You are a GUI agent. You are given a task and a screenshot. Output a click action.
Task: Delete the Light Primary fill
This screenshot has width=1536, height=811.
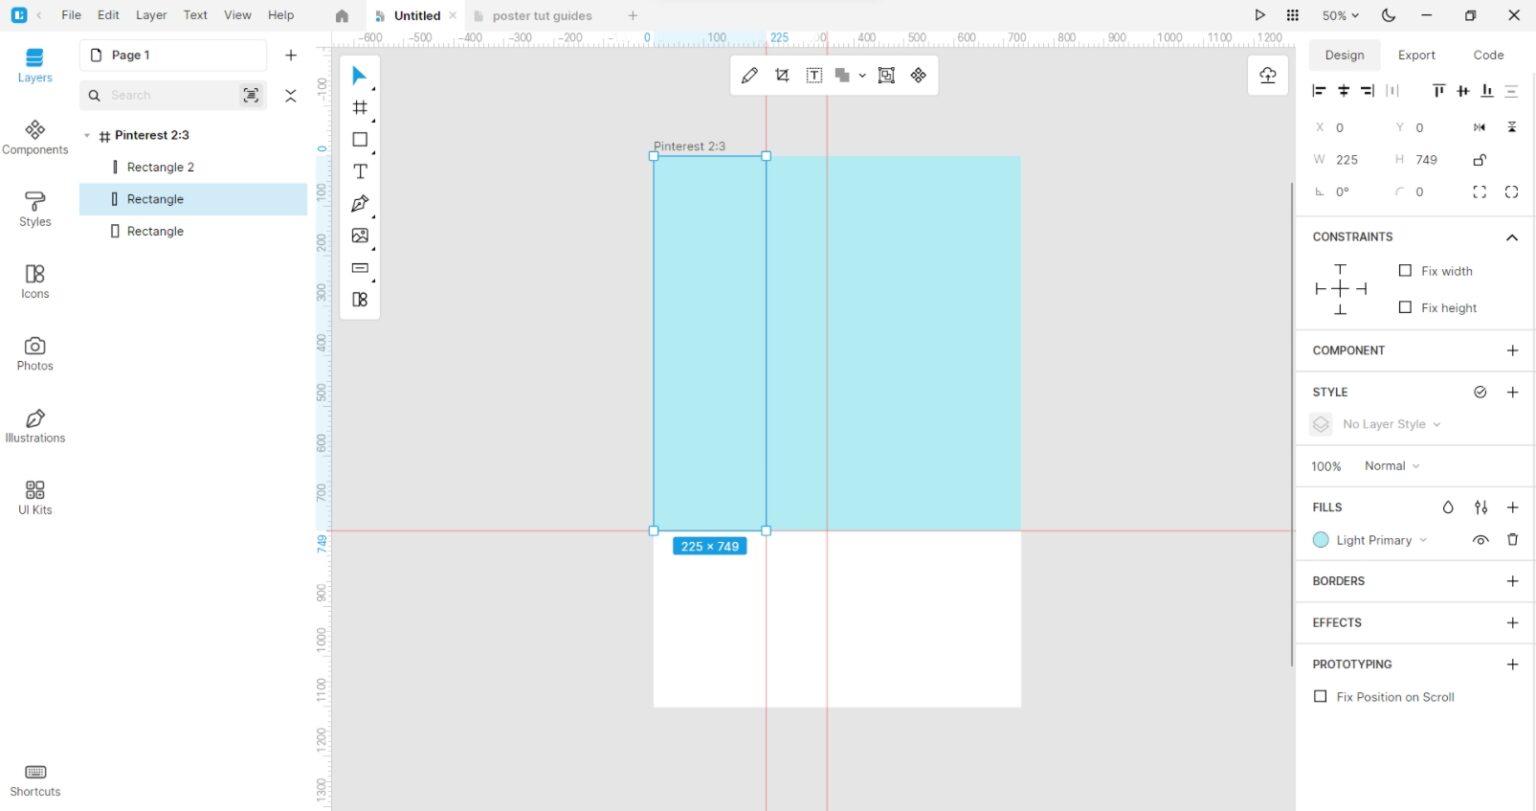tap(1513, 540)
